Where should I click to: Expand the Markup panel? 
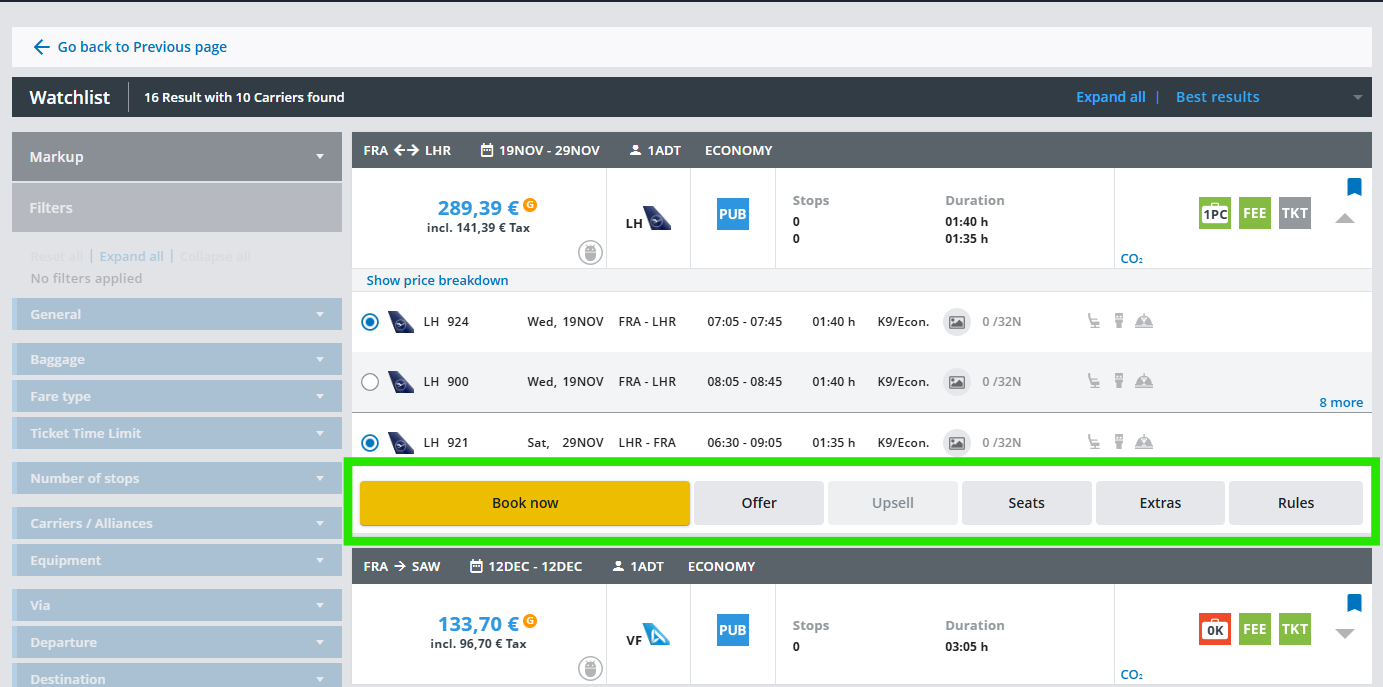[x=177, y=157]
